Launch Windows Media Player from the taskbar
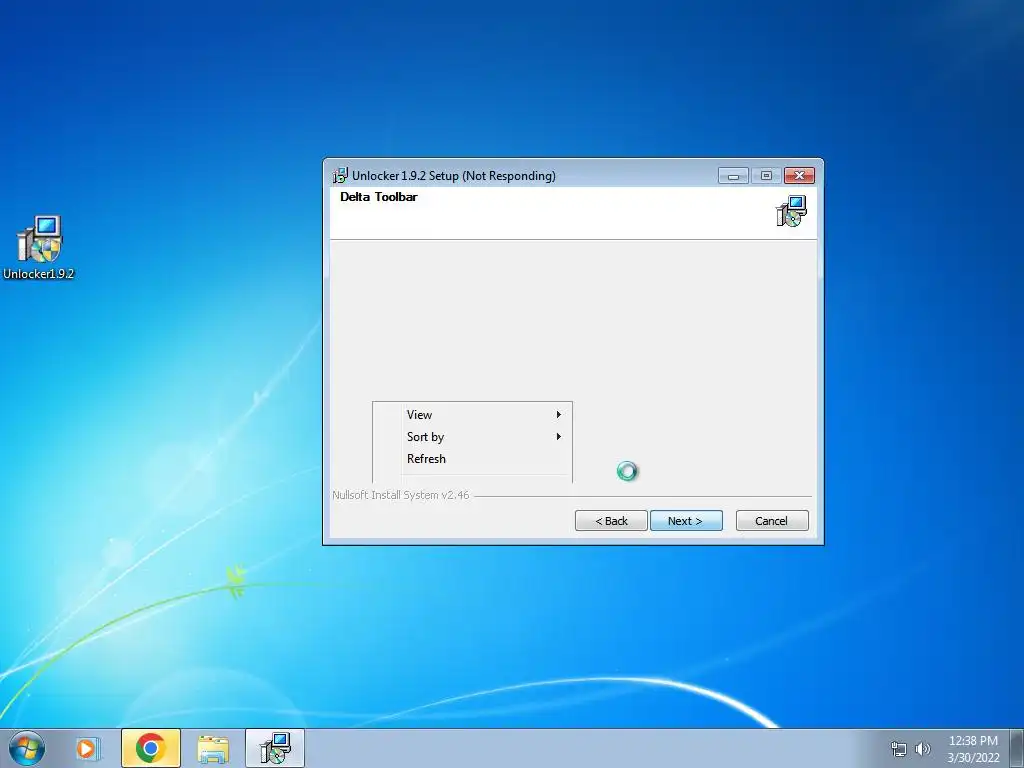1024x768 pixels. click(86, 748)
